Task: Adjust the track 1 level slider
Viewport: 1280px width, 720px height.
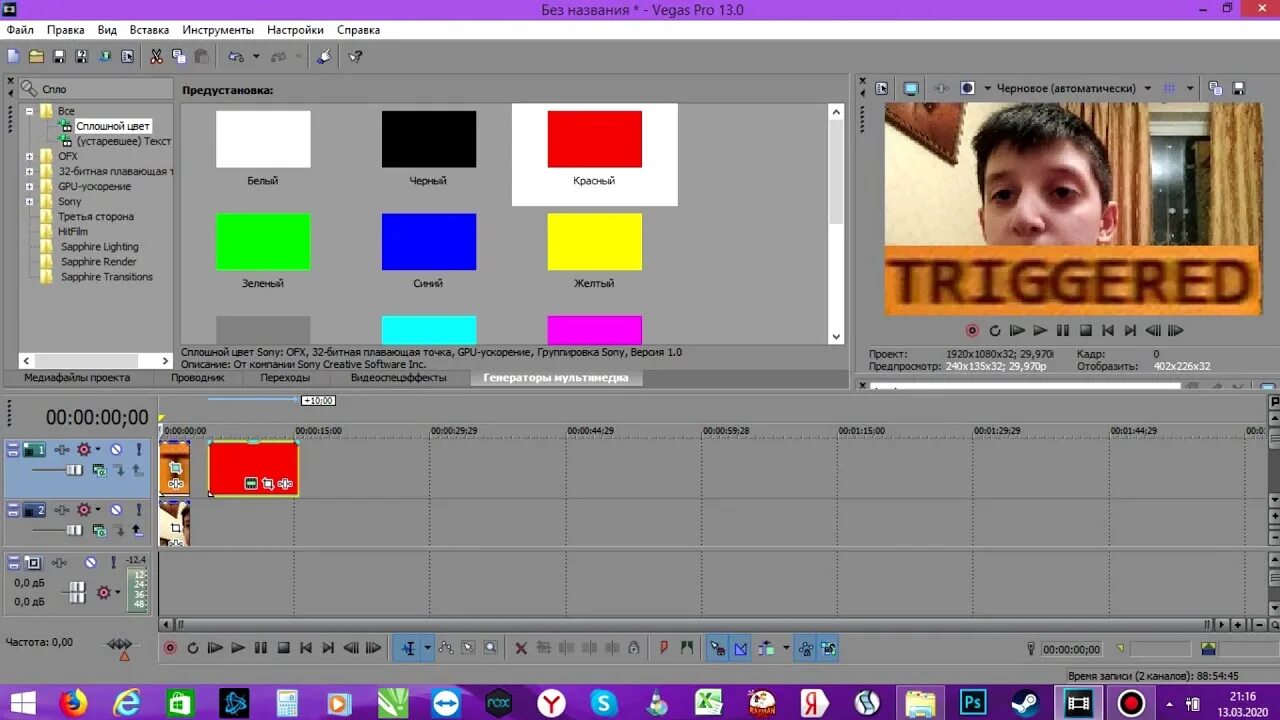Action: [x=74, y=470]
